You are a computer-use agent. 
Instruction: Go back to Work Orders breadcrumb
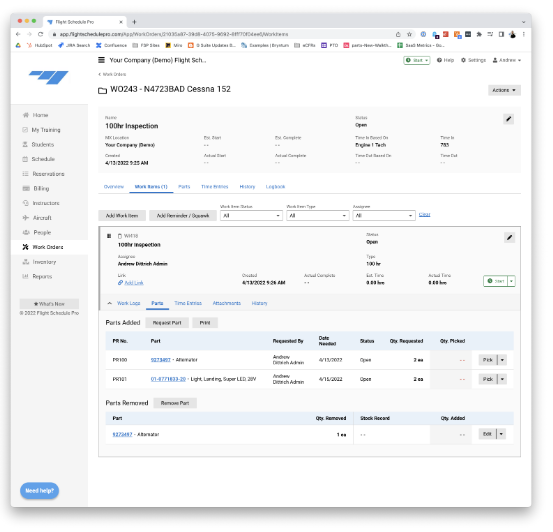click(112, 74)
